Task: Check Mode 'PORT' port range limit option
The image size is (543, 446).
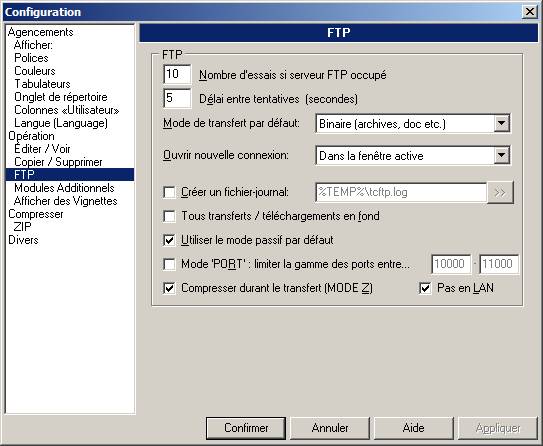Action: [x=169, y=264]
